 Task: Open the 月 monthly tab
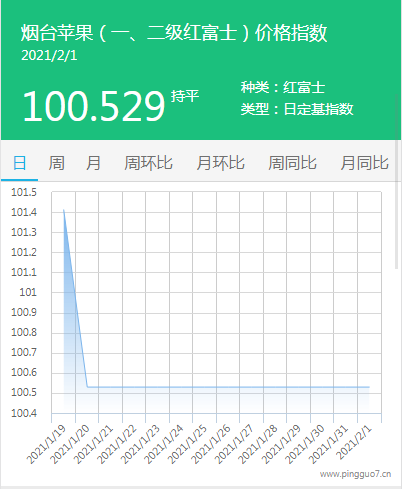[x=93, y=163]
